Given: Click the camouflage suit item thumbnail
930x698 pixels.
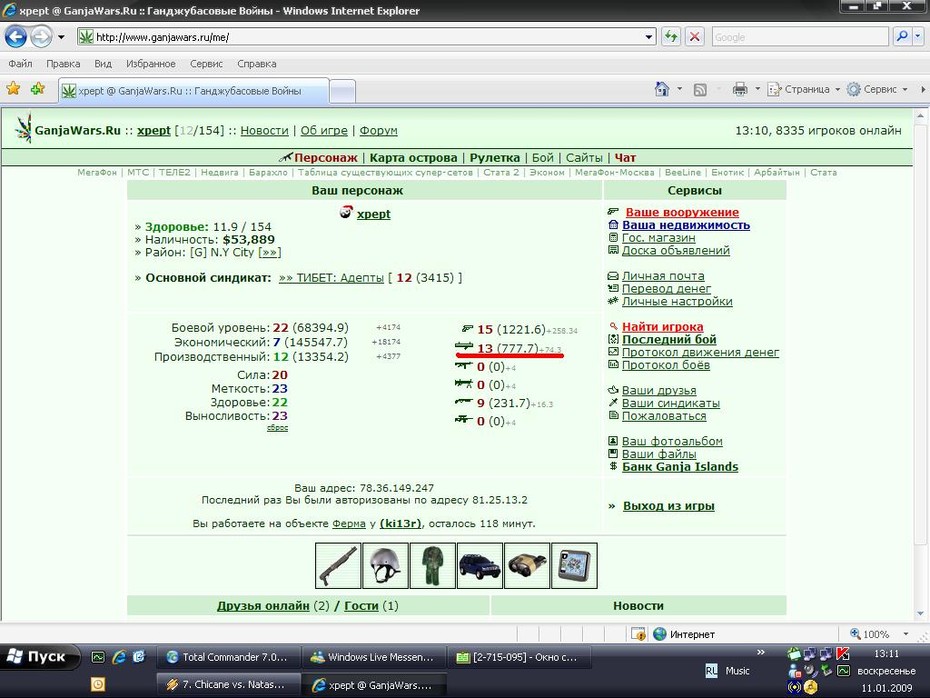Looking at the screenshot, I should (x=432, y=565).
